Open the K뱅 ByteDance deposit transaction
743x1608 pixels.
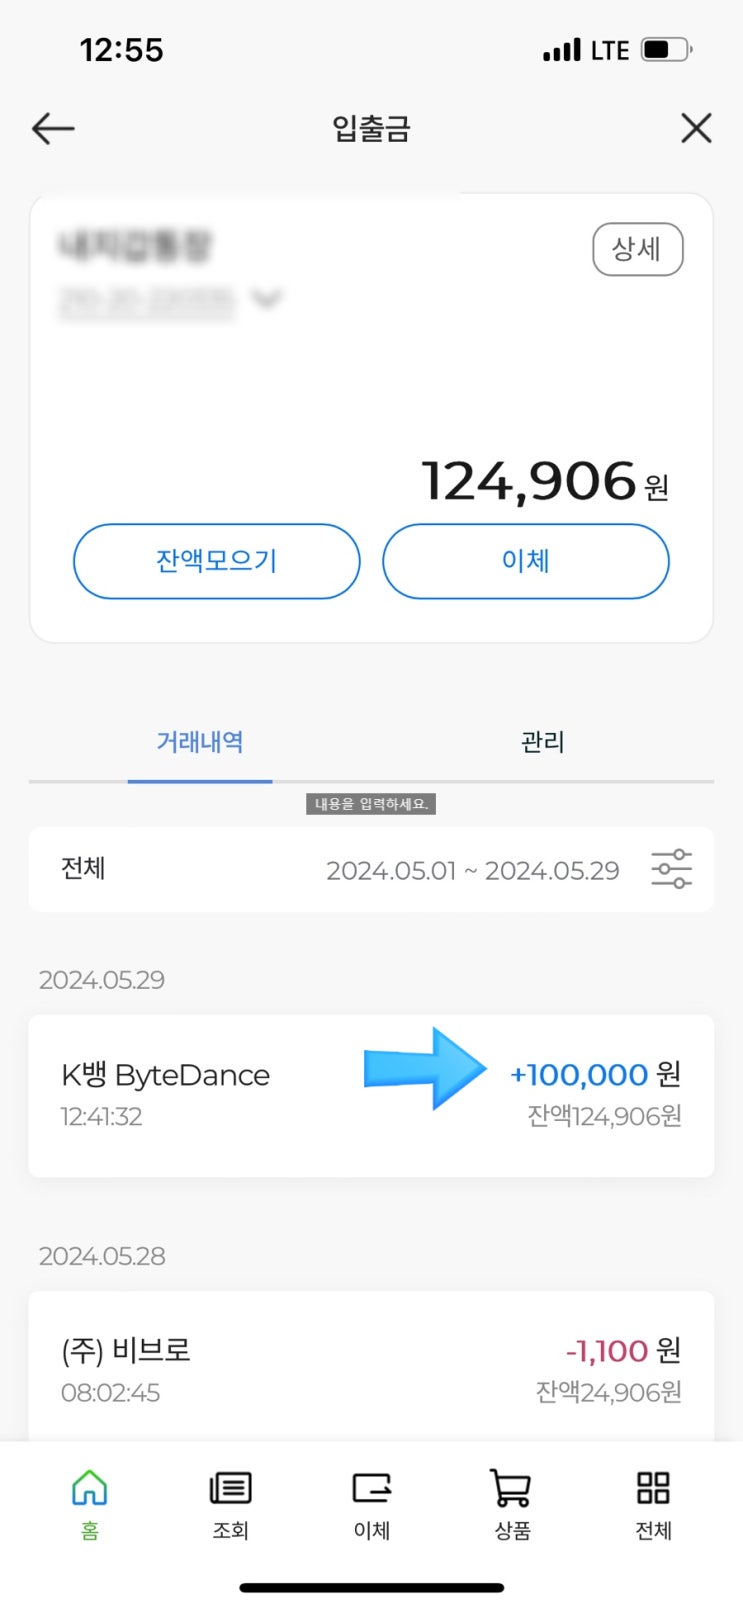click(x=371, y=1095)
